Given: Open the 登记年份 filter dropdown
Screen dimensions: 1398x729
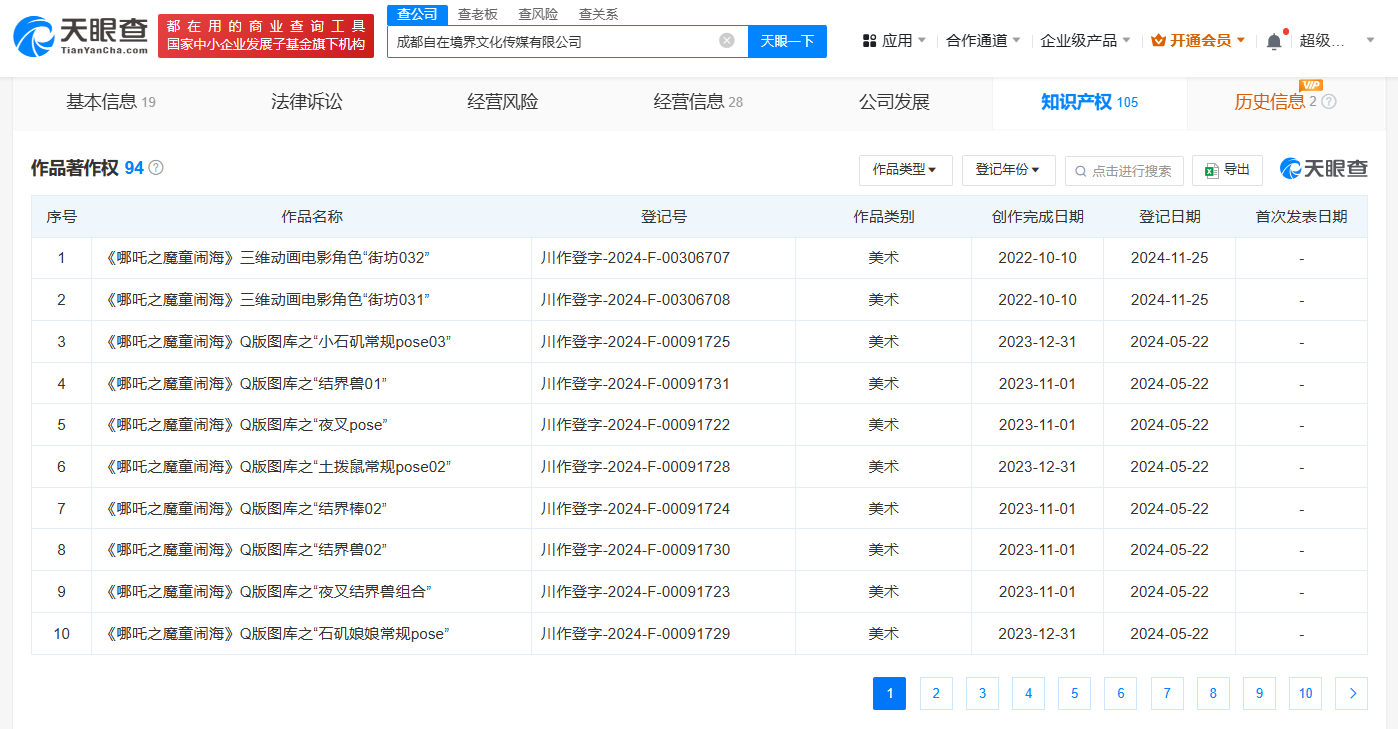Looking at the screenshot, I should 1008,170.
